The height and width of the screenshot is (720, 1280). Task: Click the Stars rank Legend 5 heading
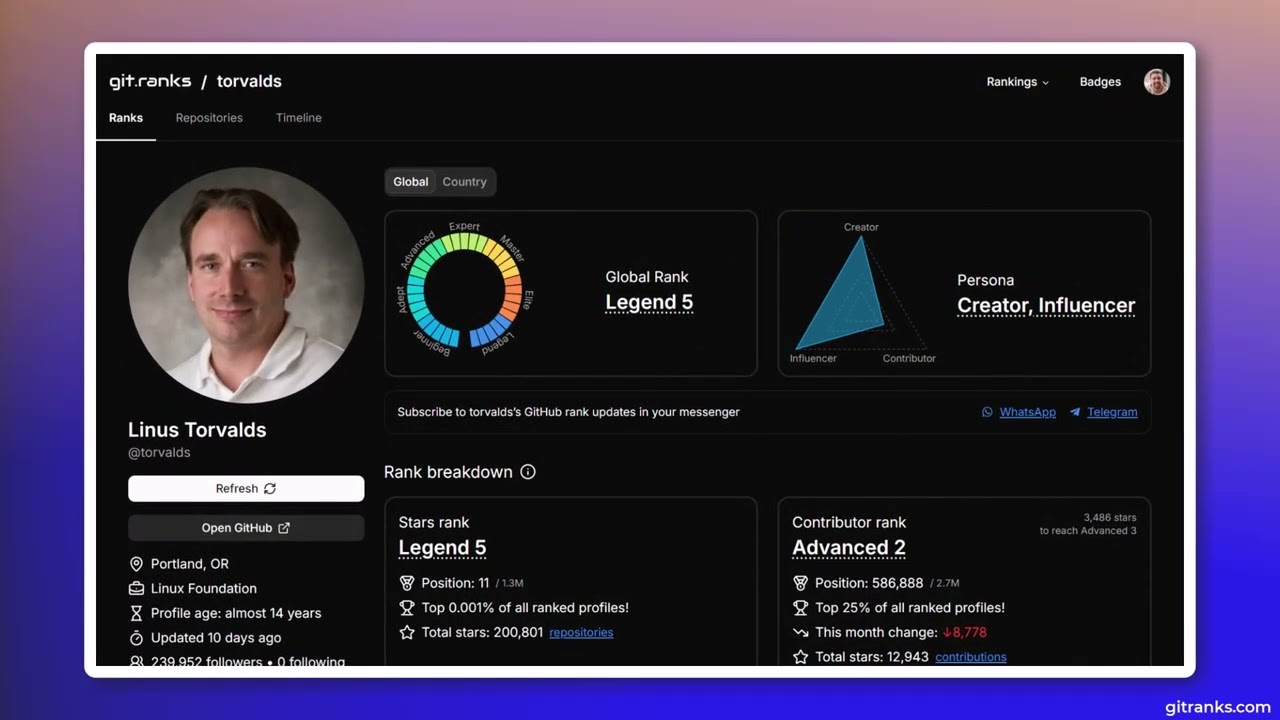442,548
